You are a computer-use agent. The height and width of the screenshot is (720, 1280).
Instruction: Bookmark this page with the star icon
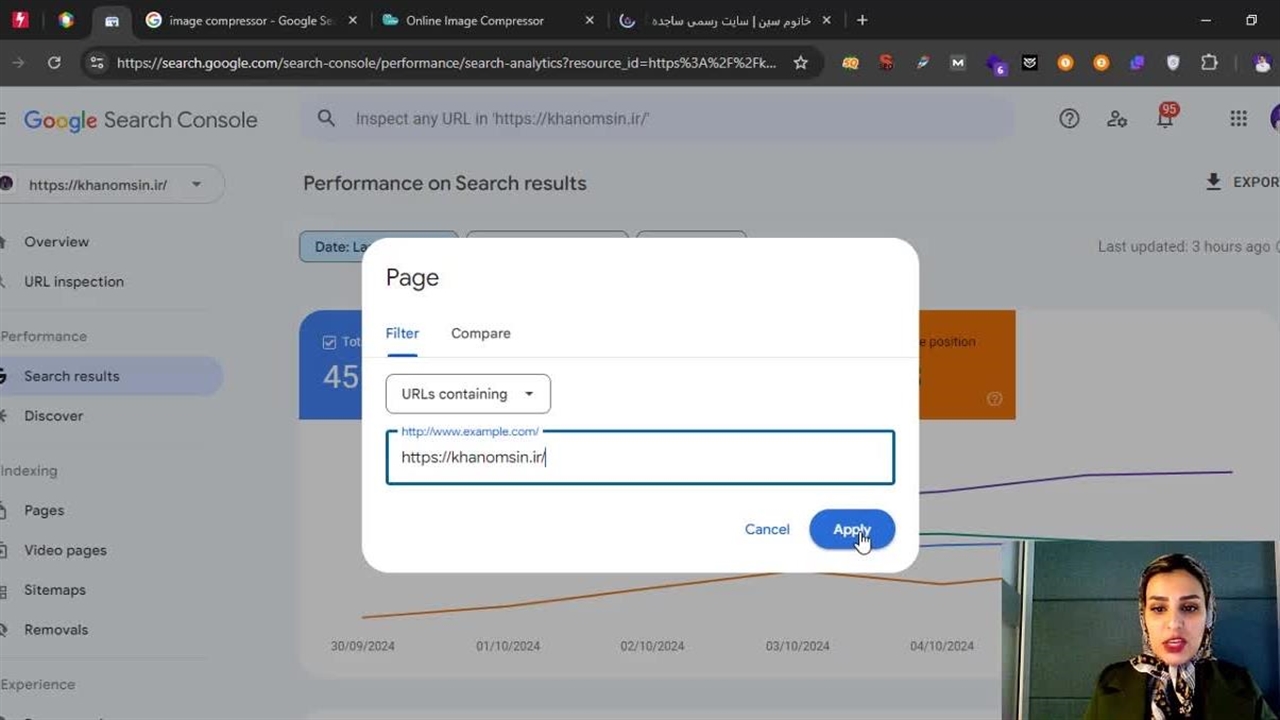coord(800,63)
